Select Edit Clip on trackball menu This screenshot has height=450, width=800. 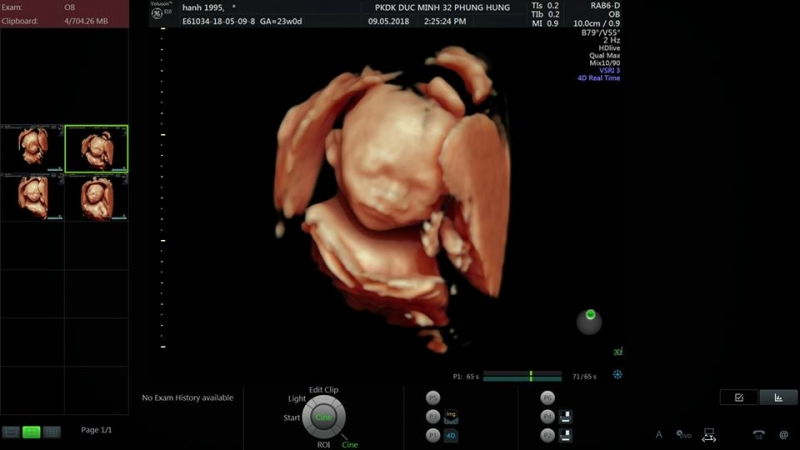(x=323, y=389)
